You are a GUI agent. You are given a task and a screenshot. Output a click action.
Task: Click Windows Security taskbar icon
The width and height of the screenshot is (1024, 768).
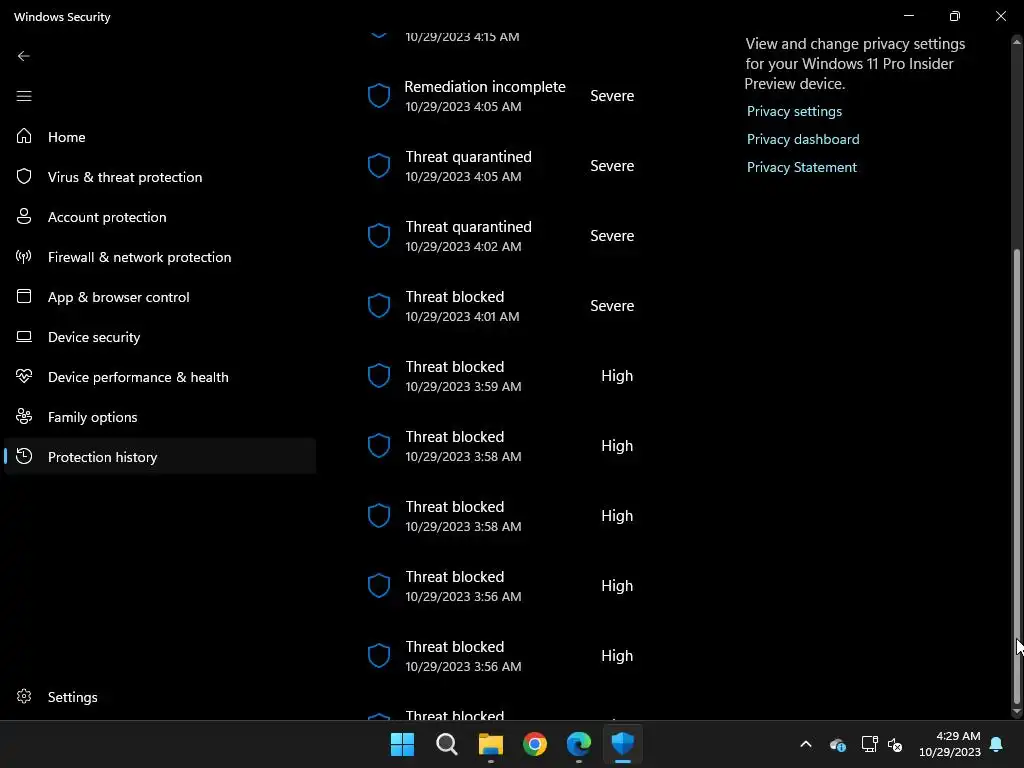(x=623, y=744)
